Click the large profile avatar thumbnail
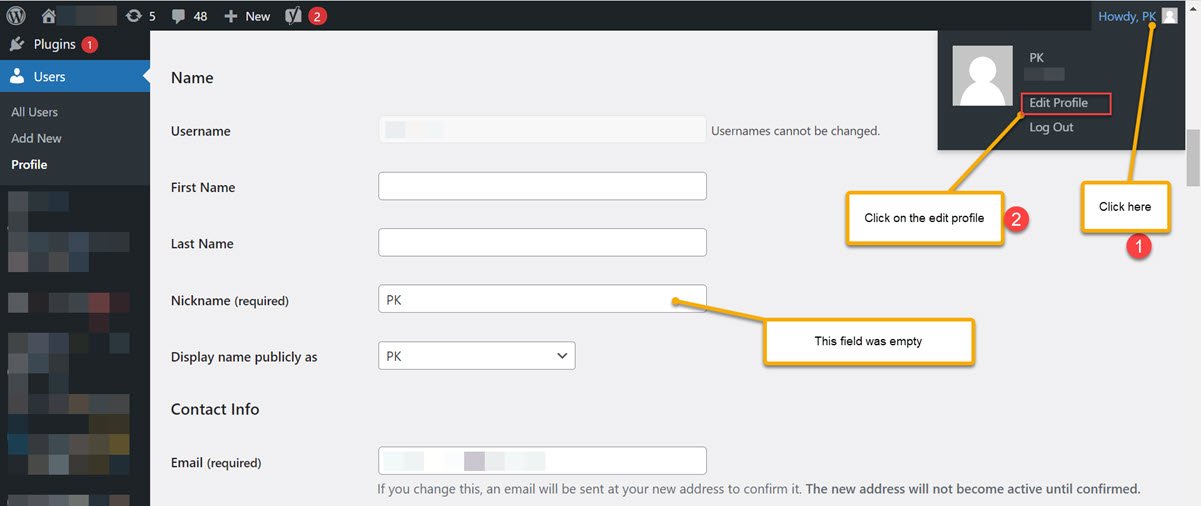Viewport: 1201px width, 506px height. pos(983,76)
